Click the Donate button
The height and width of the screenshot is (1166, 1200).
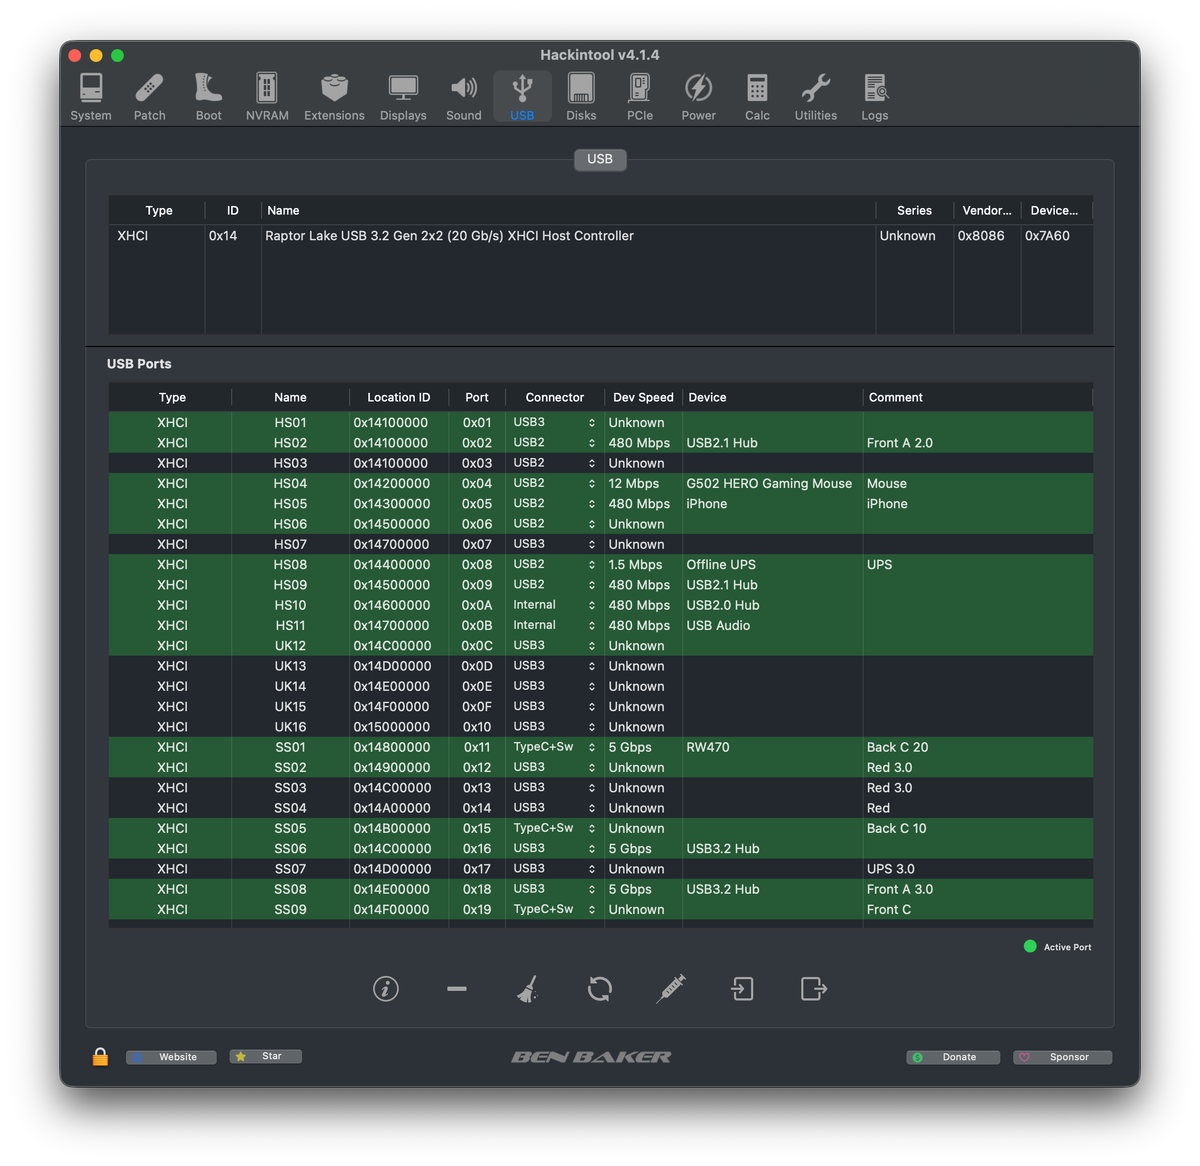pyautogui.click(x=953, y=1057)
